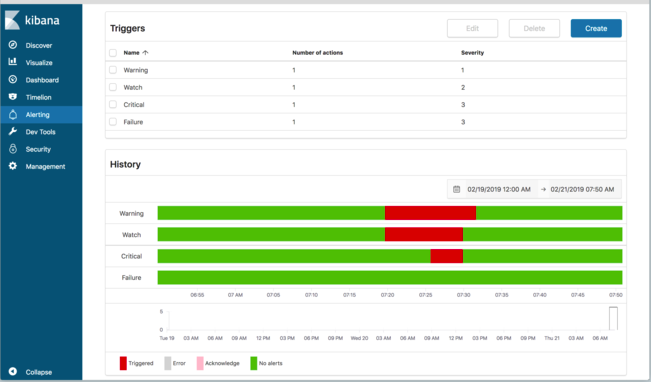The width and height of the screenshot is (651, 382).
Task: Open Visualize via its bar chart icon
Action: pyautogui.click(x=13, y=62)
